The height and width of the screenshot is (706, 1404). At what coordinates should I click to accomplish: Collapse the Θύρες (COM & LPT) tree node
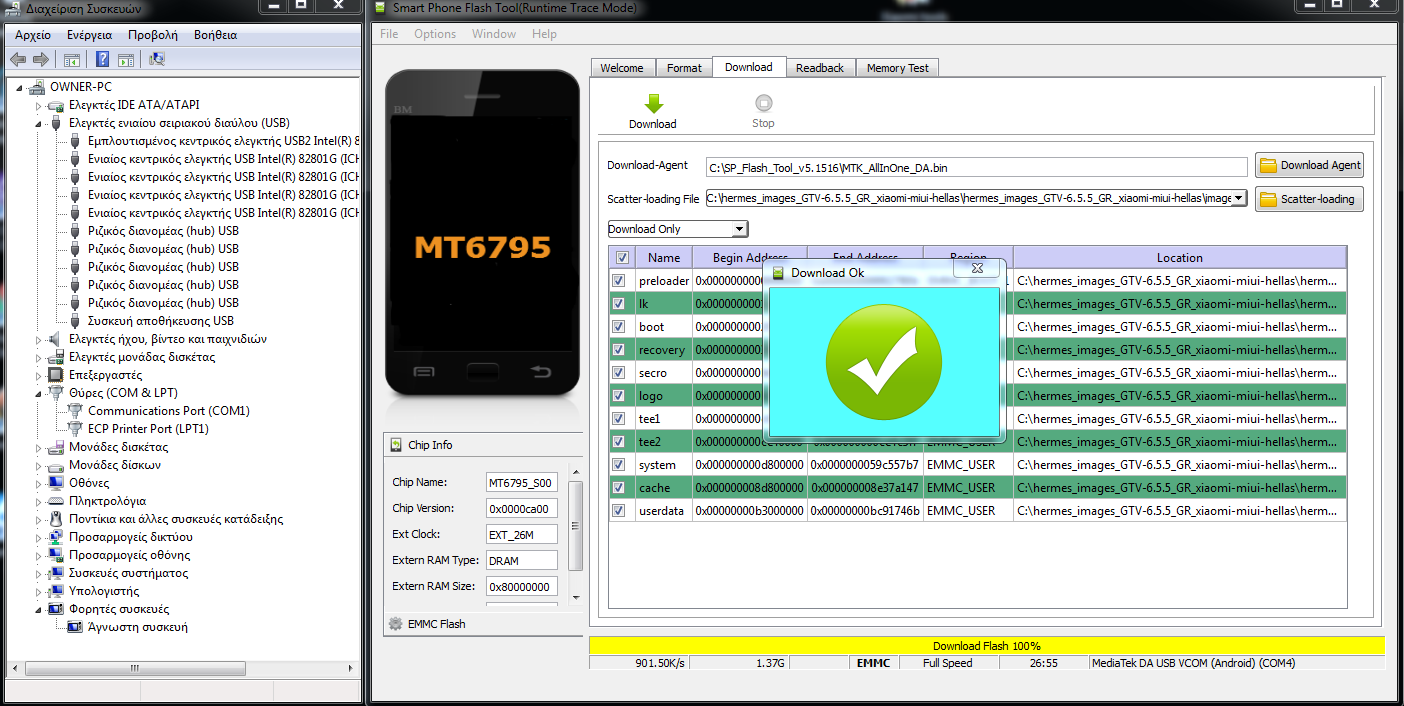tap(39, 393)
